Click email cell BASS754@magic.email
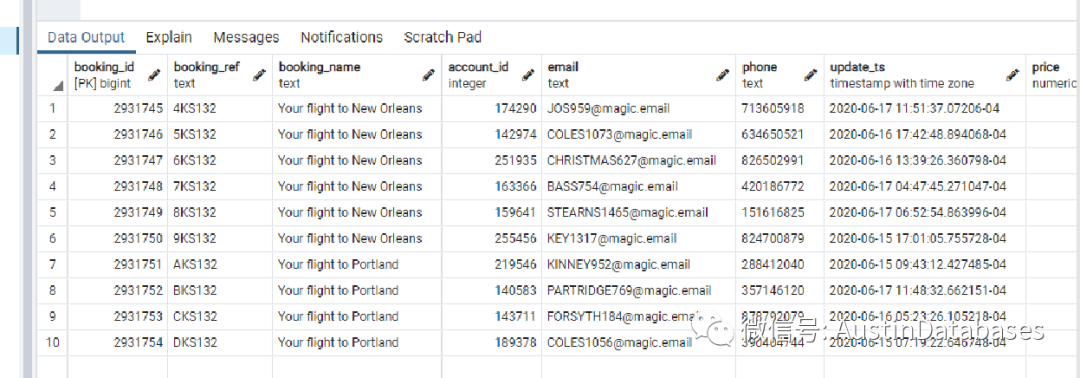 pyautogui.click(x=638, y=187)
